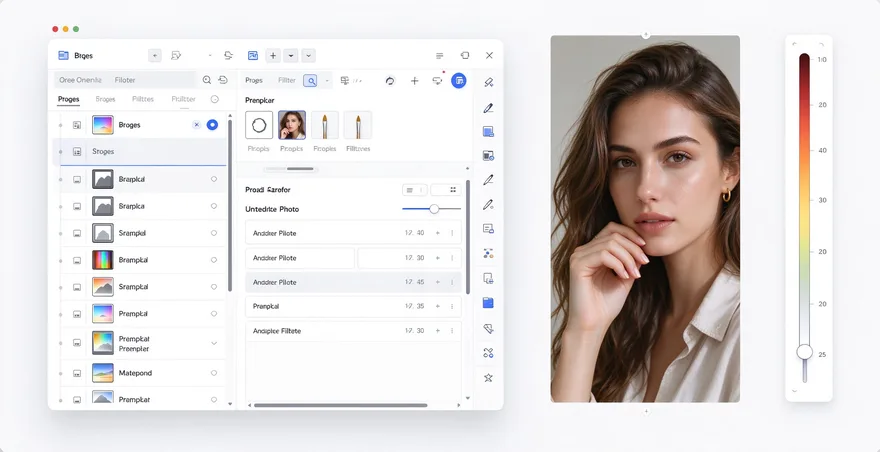
Task: Click the magnifier icon beside Filoter field
Action: [x=207, y=80]
